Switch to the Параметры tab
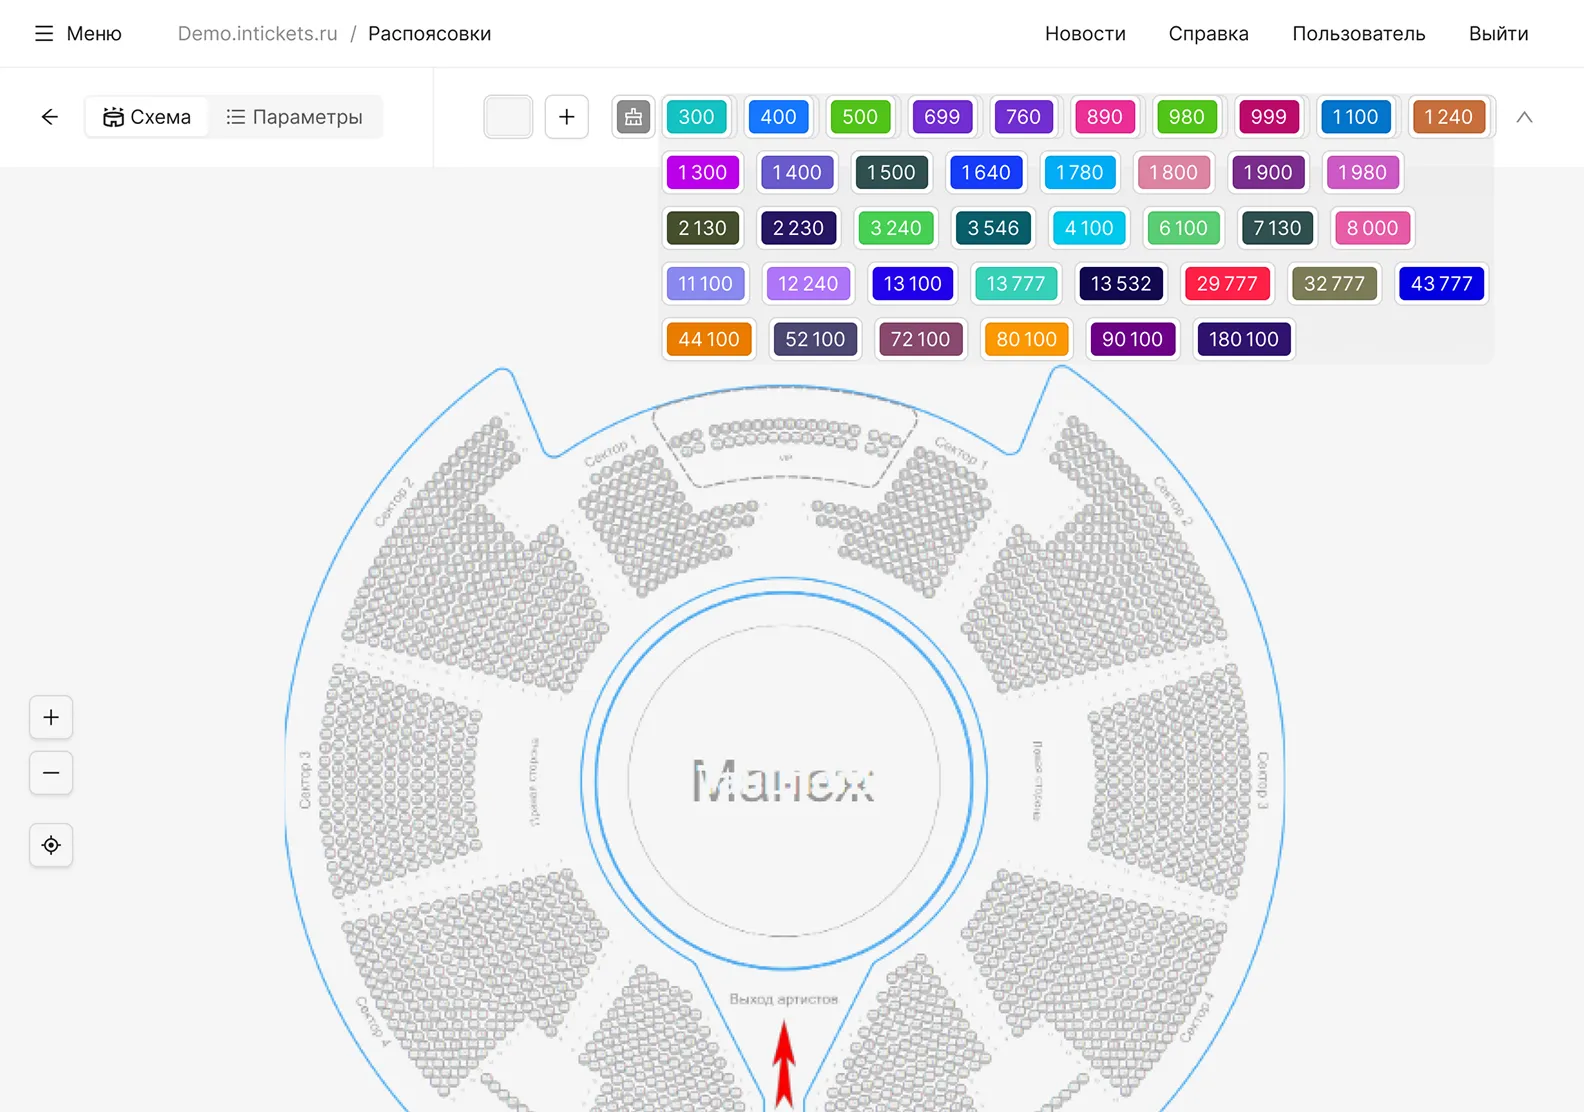Viewport: 1584px width, 1112px height. pyautogui.click(x=295, y=117)
